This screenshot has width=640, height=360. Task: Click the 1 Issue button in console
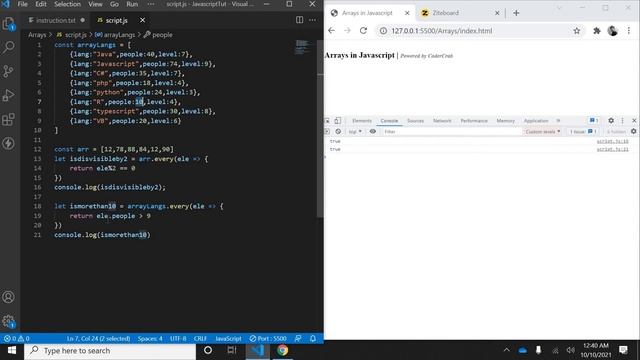[x=583, y=131]
